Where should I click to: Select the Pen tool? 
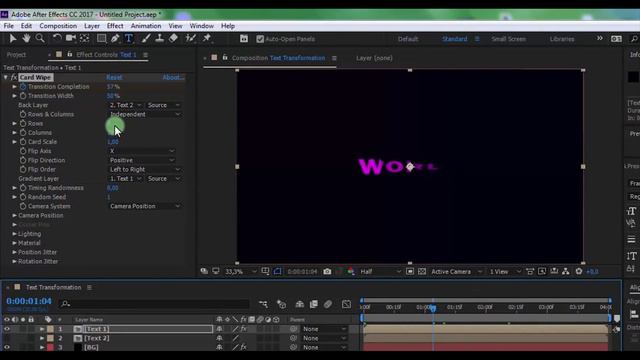coord(115,39)
